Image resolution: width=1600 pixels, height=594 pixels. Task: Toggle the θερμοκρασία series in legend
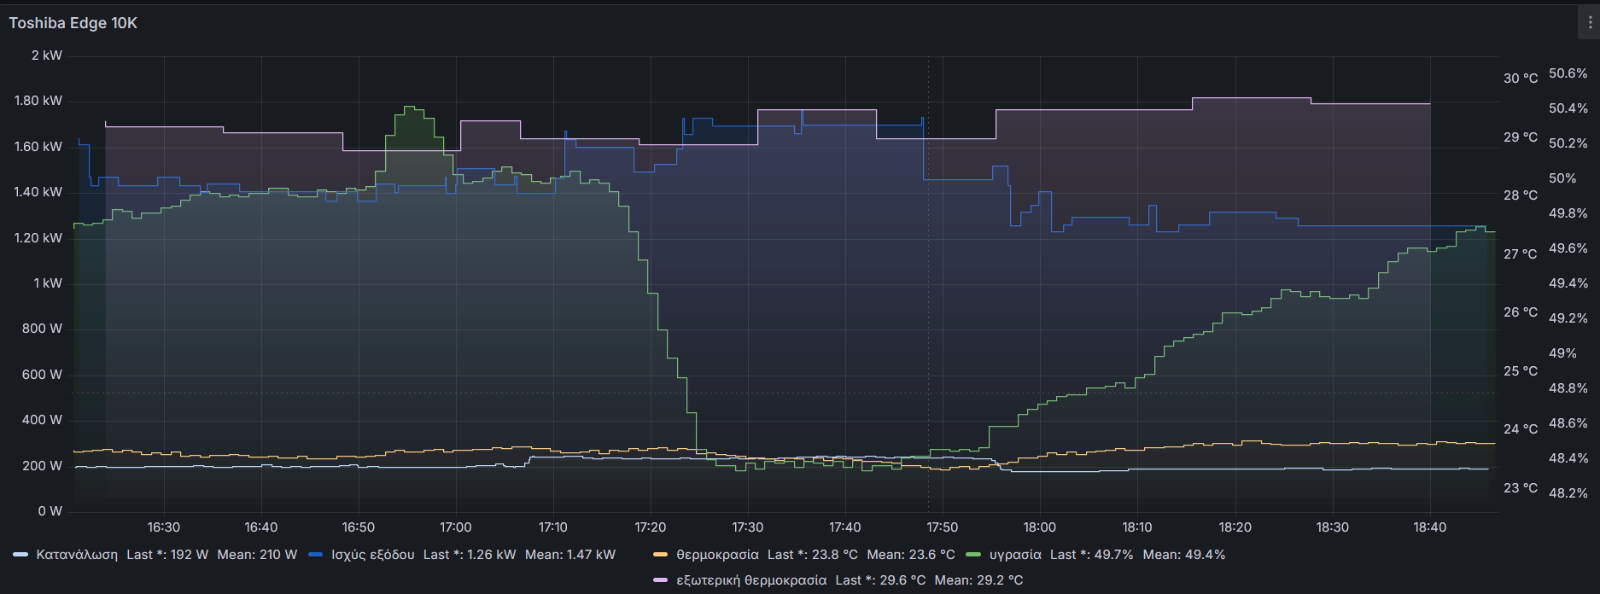[x=717, y=554]
